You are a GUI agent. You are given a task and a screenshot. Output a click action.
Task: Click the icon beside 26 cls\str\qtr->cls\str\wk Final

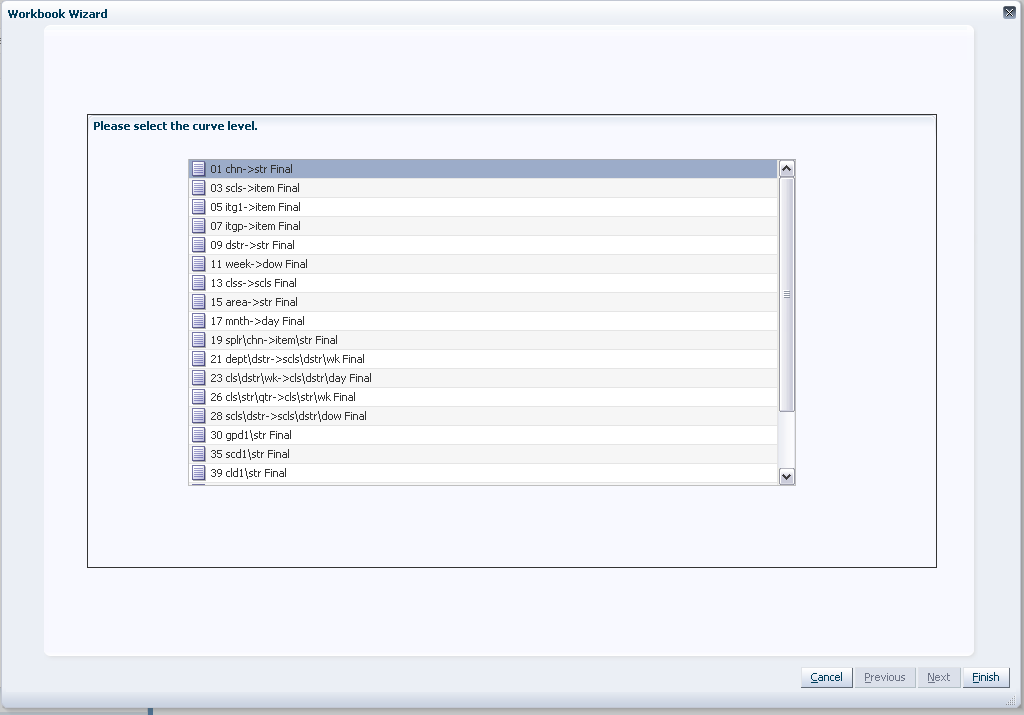(199, 396)
